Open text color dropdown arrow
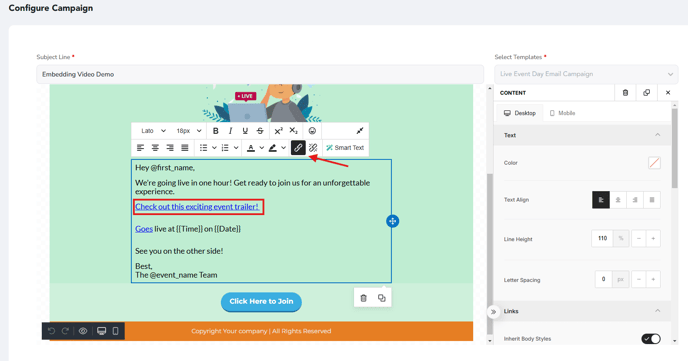This screenshot has height=361, width=688. (x=262, y=148)
